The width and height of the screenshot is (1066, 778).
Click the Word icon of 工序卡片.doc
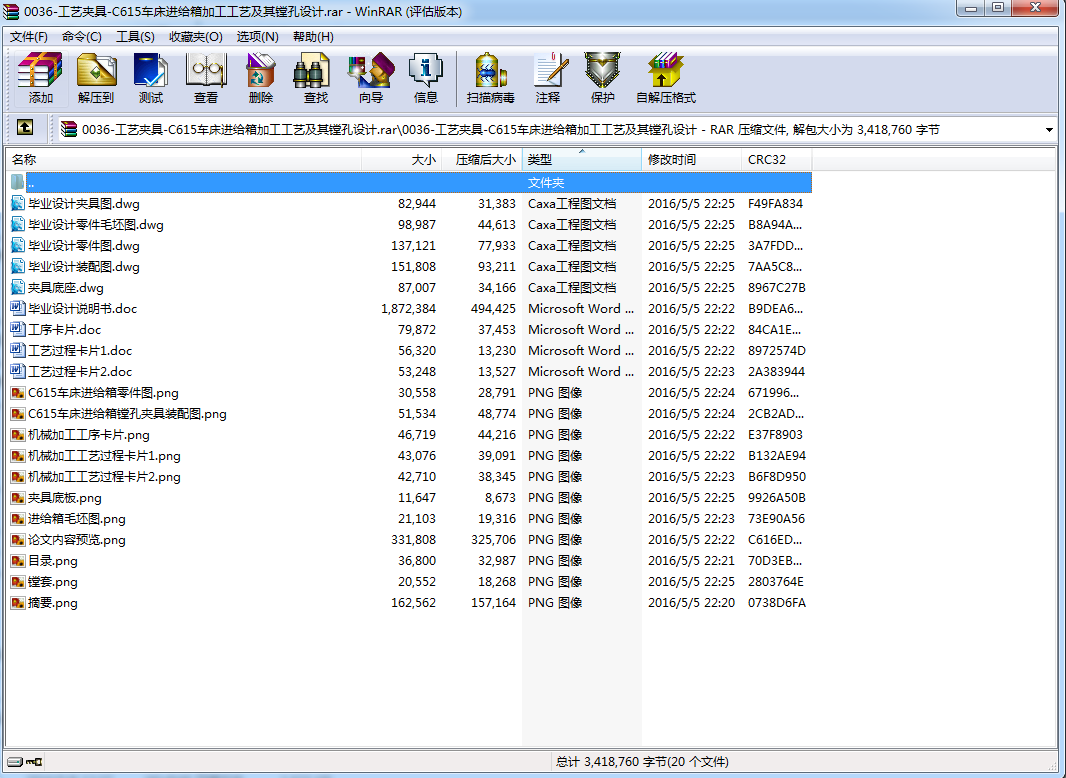coord(18,329)
